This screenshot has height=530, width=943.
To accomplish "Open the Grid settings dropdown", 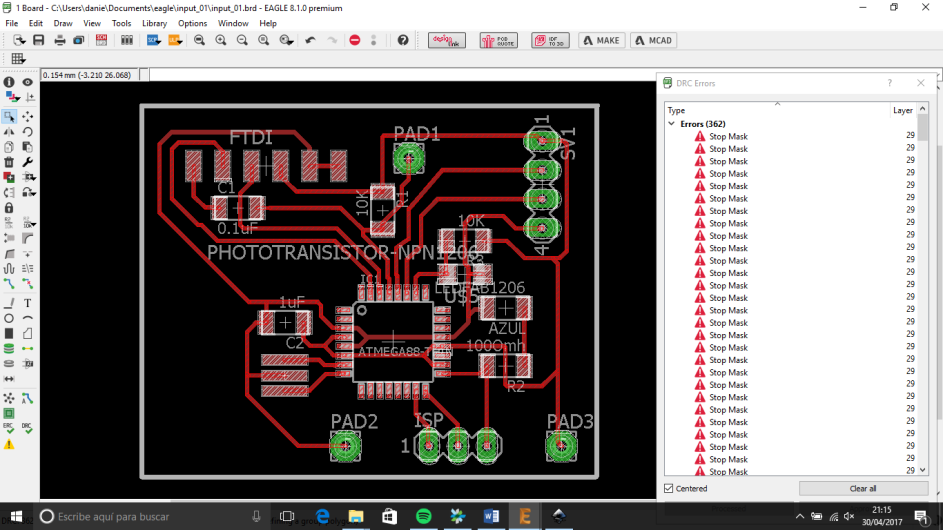I will [x=18, y=58].
